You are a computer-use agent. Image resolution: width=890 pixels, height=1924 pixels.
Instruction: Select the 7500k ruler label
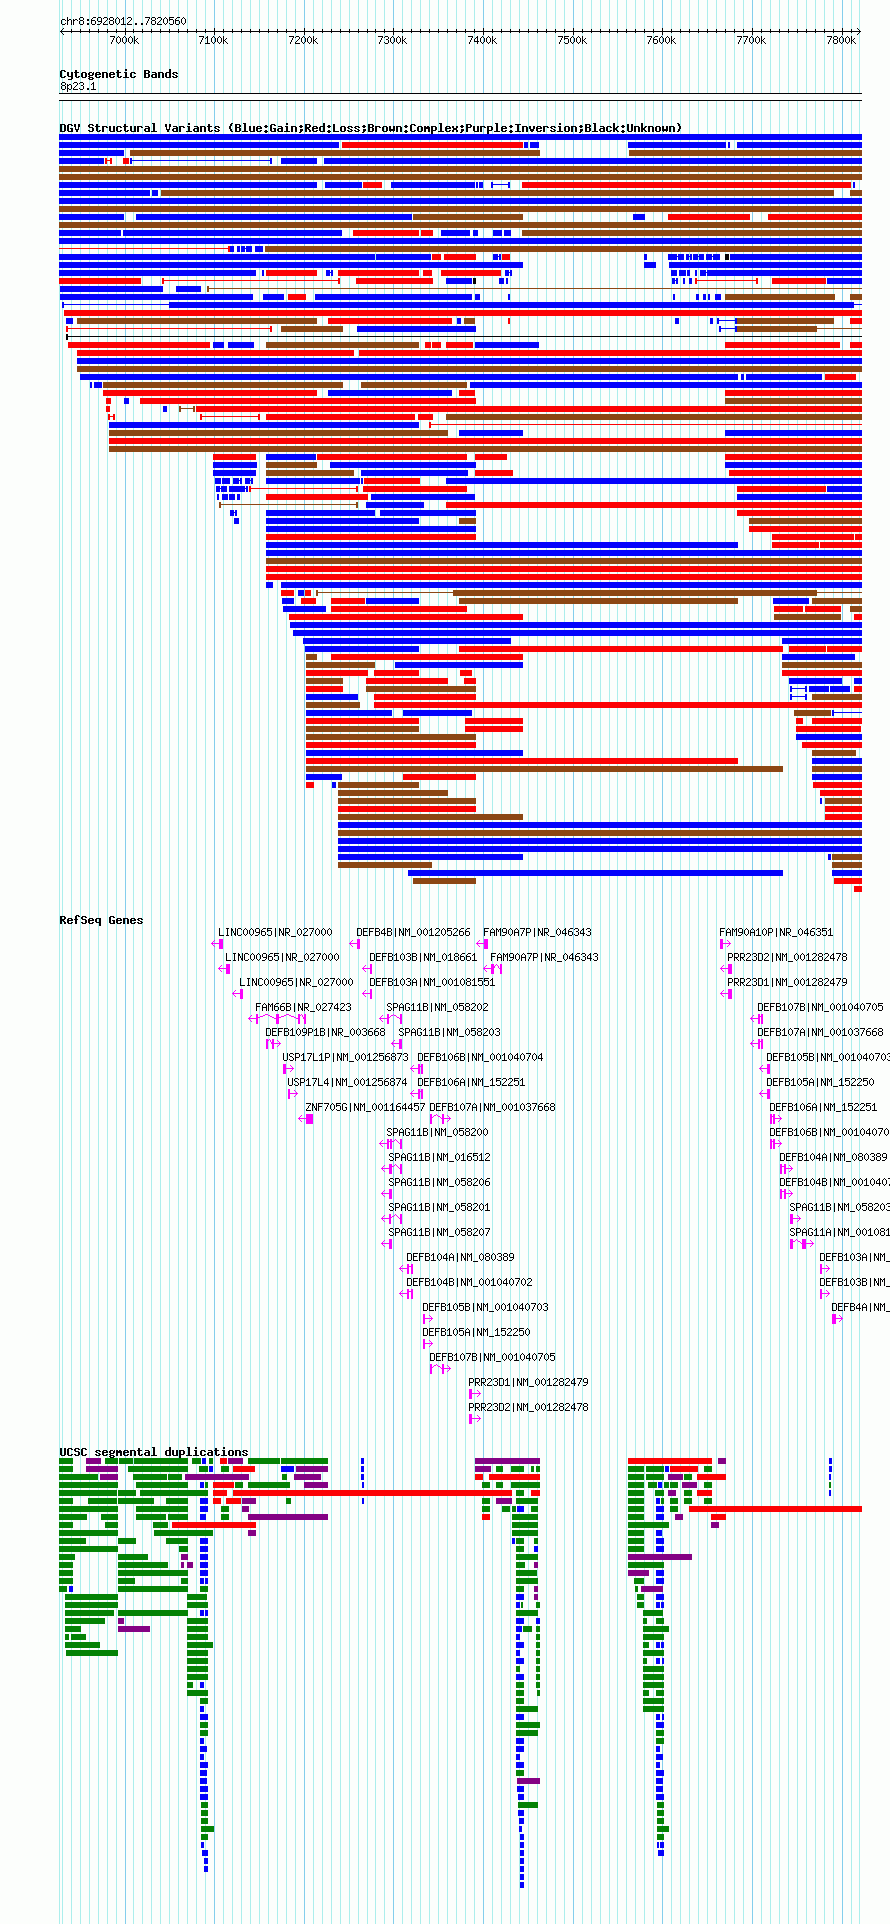click(x=572, y=40)
